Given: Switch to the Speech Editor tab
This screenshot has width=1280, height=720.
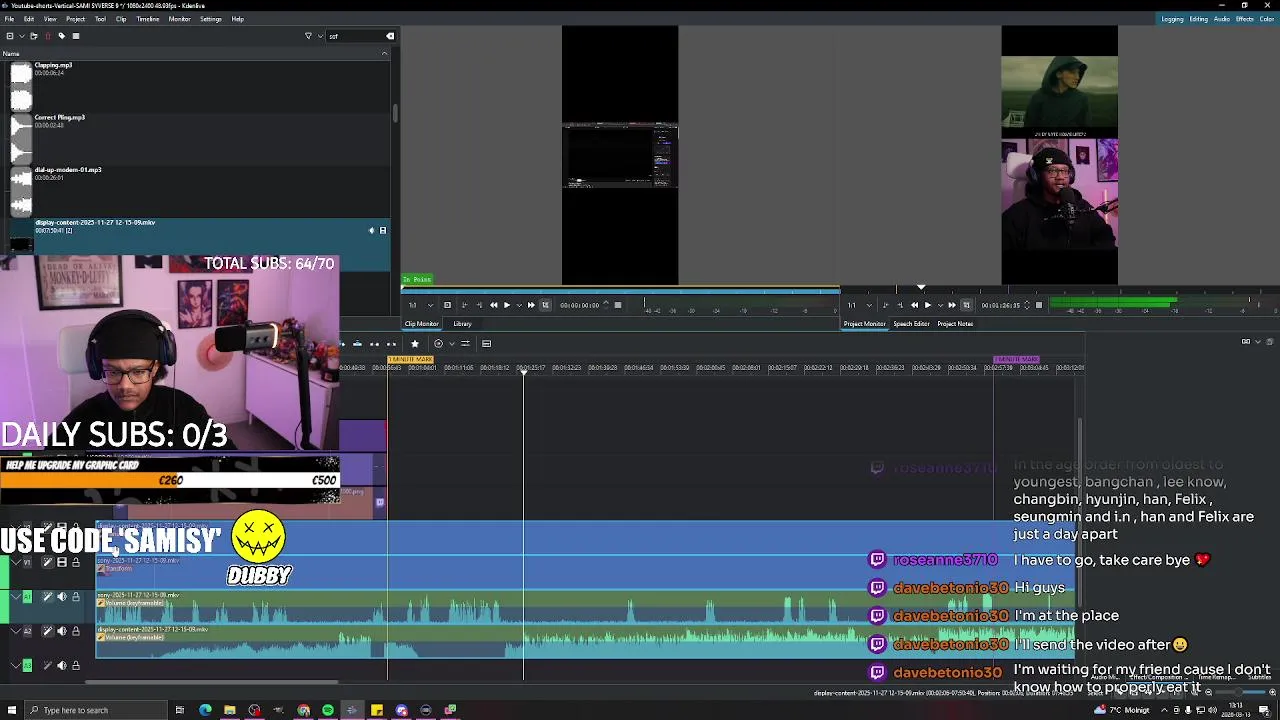Looking at the screenshot, I should tap(911, 324).
